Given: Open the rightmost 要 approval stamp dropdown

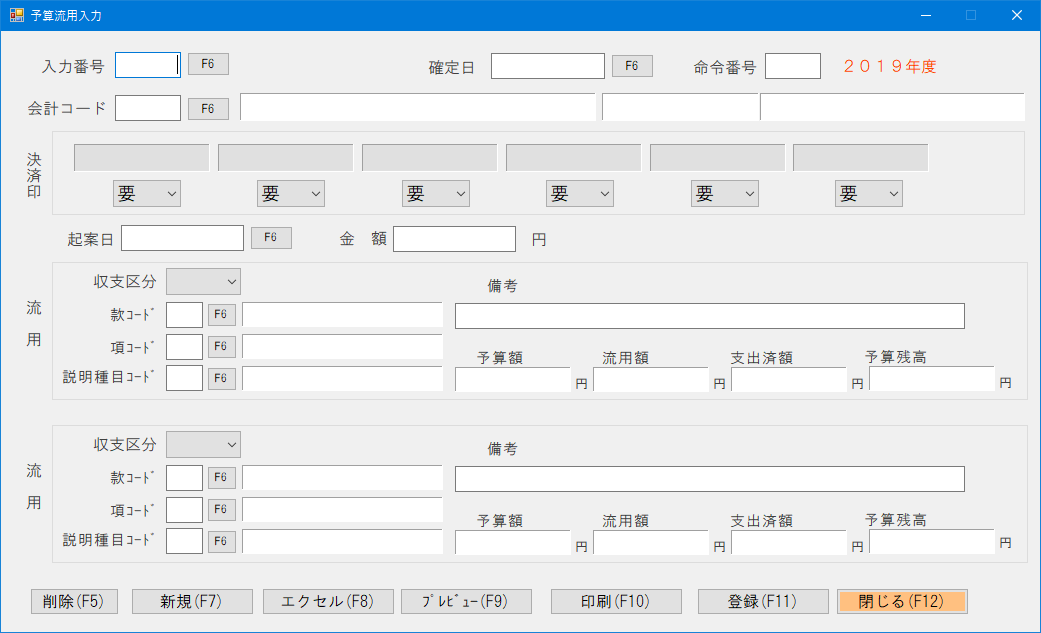Looking at the screenshot, I should [x=868, y=193].
